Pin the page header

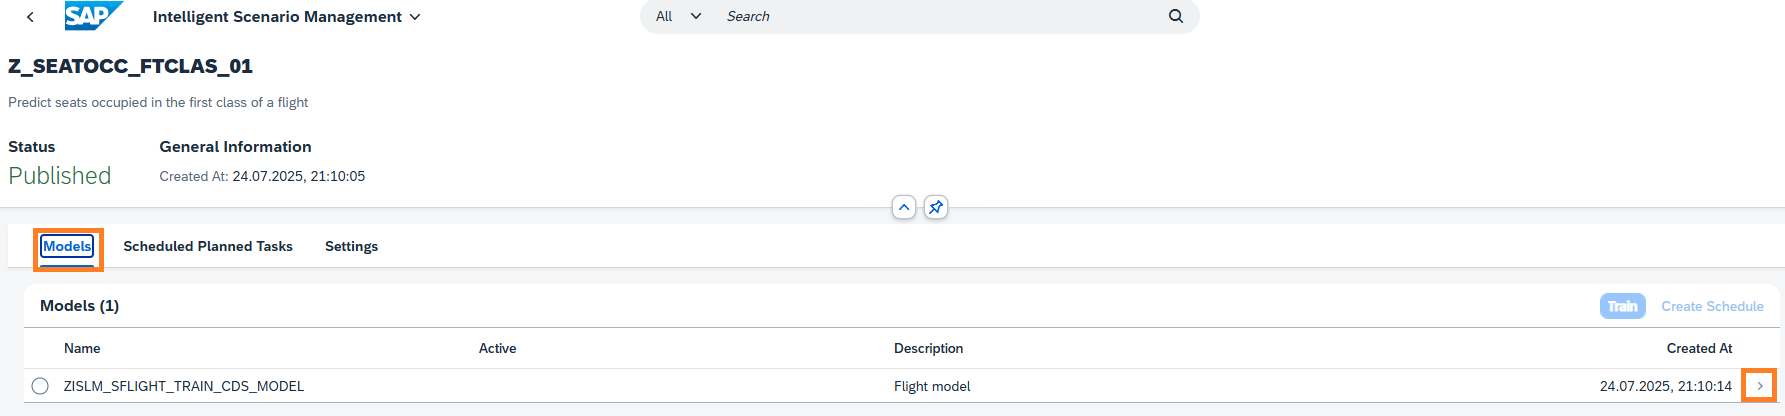[935, 207]
